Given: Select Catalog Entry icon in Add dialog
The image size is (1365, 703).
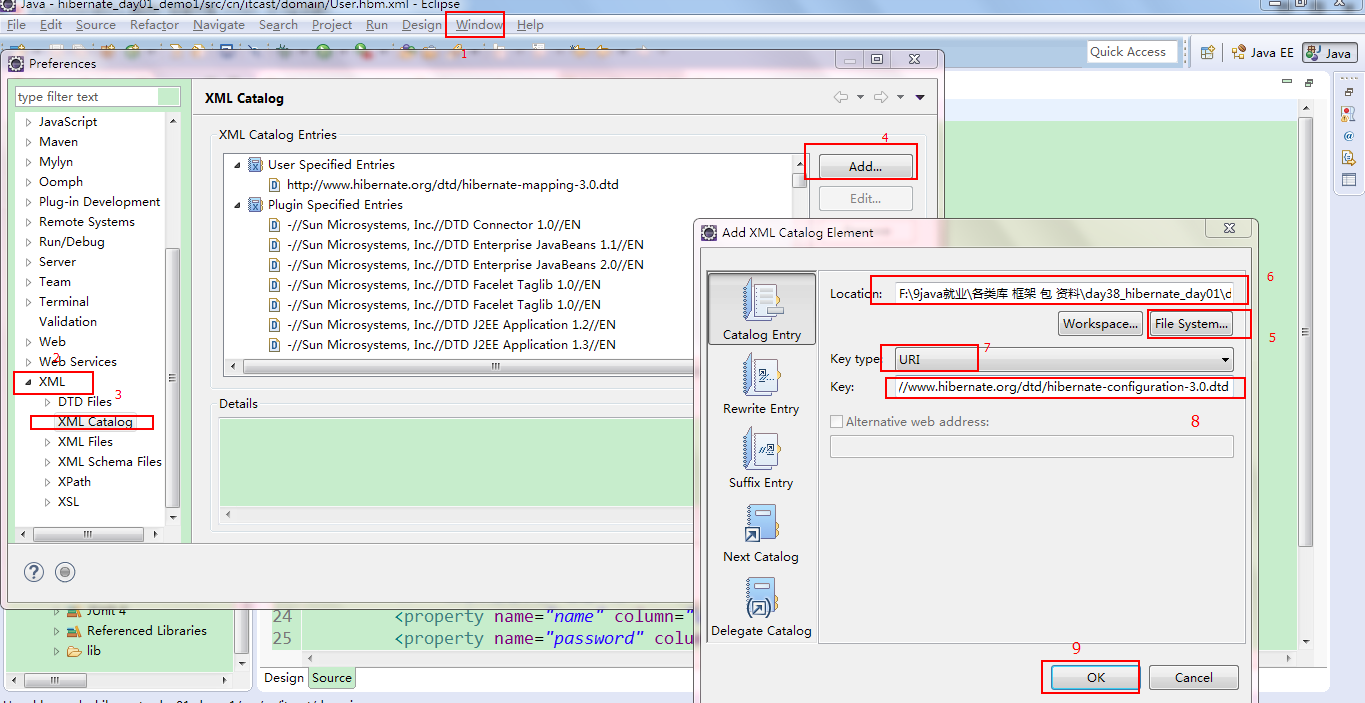Looking at the screenshot, I should (x=761, y=300).
